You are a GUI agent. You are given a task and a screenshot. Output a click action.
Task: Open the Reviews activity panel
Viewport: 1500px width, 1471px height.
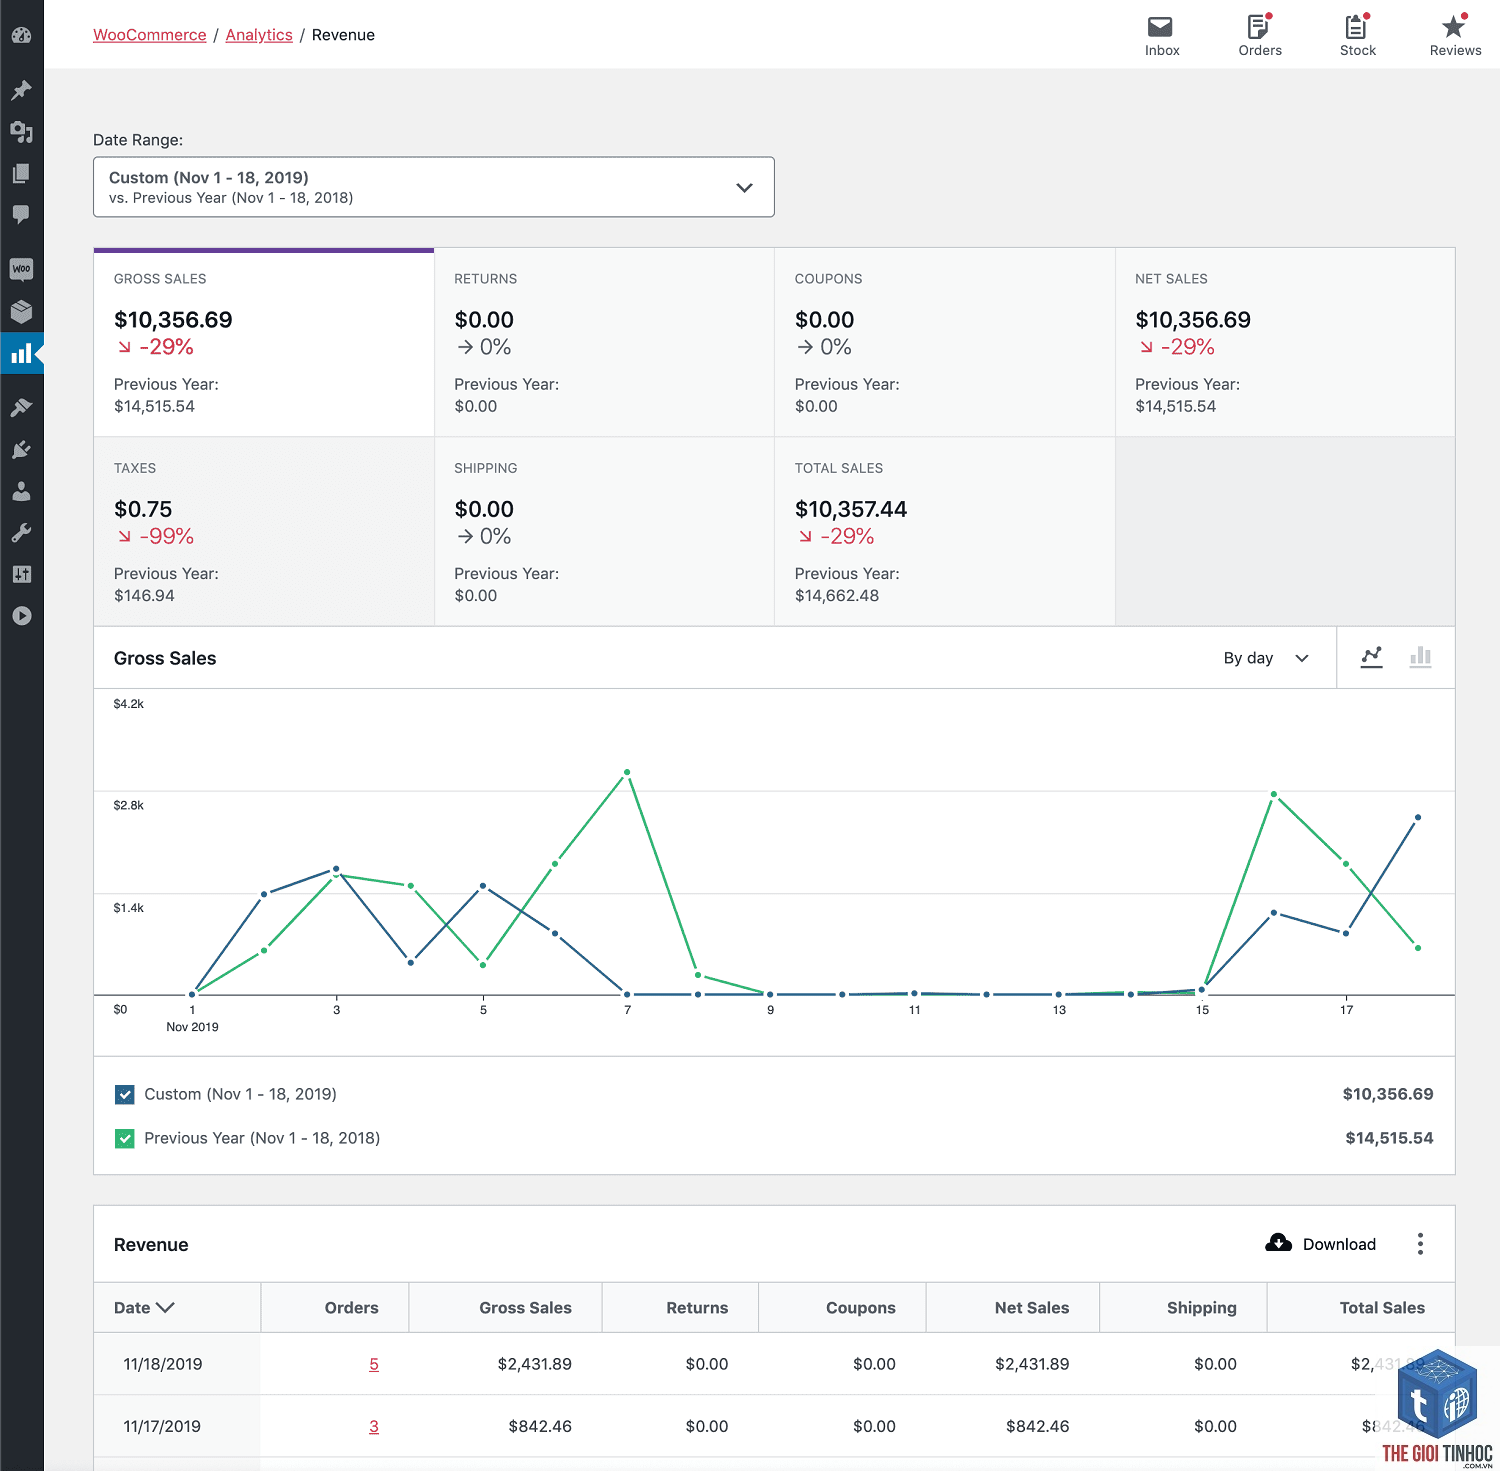click(1455, 35)
